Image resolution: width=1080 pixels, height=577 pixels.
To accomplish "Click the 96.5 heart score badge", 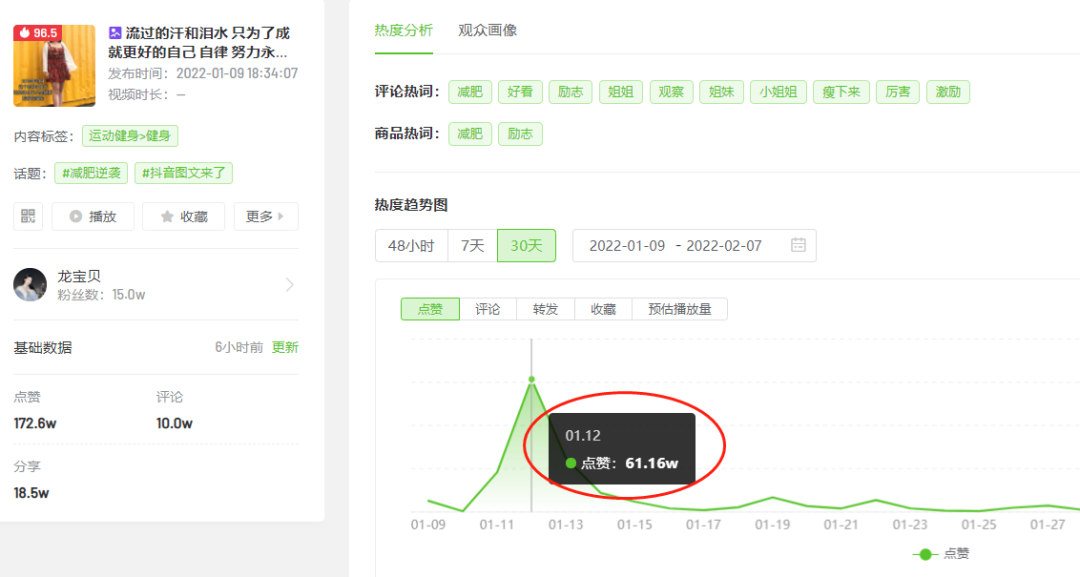I will [x=40, y=31].
